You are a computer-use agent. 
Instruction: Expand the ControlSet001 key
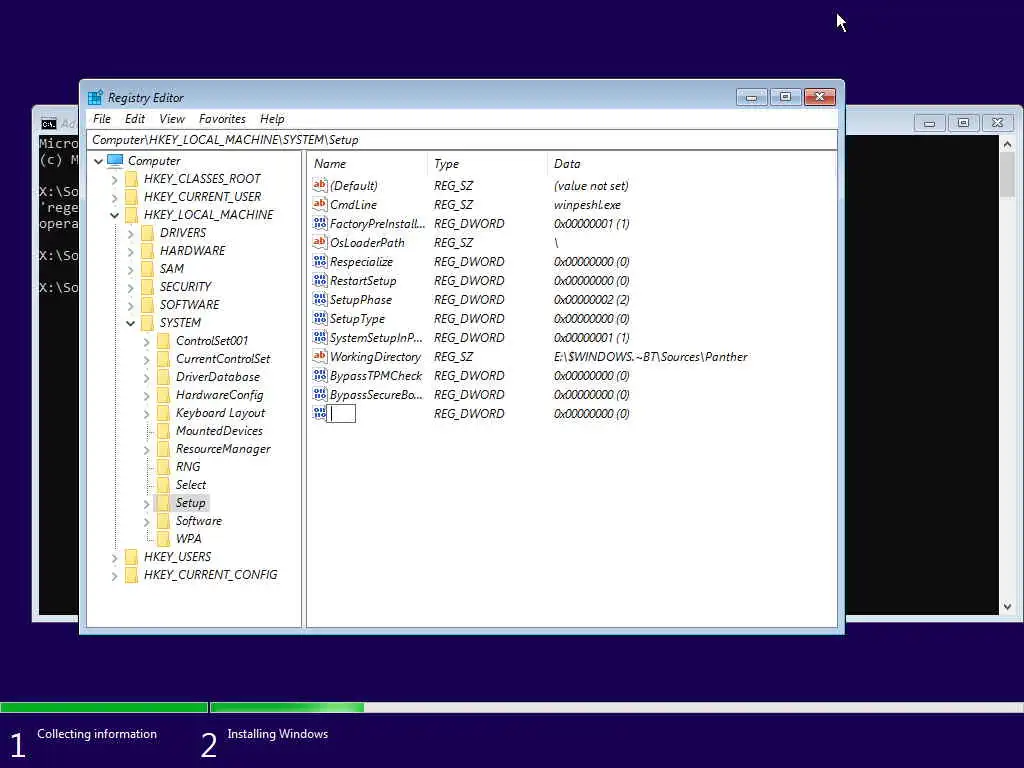(x=146, y=341)
